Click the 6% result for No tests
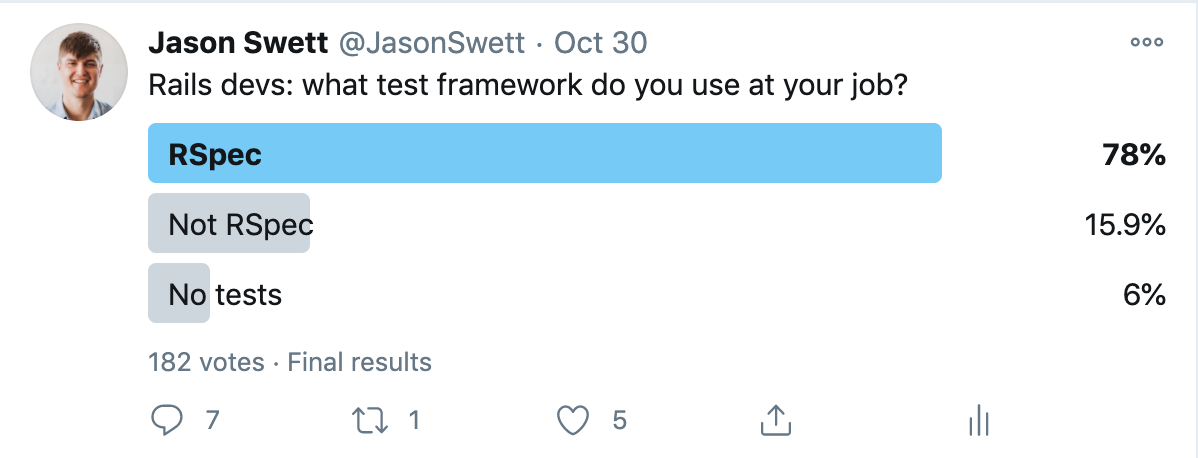 (x=1145, y=294)
